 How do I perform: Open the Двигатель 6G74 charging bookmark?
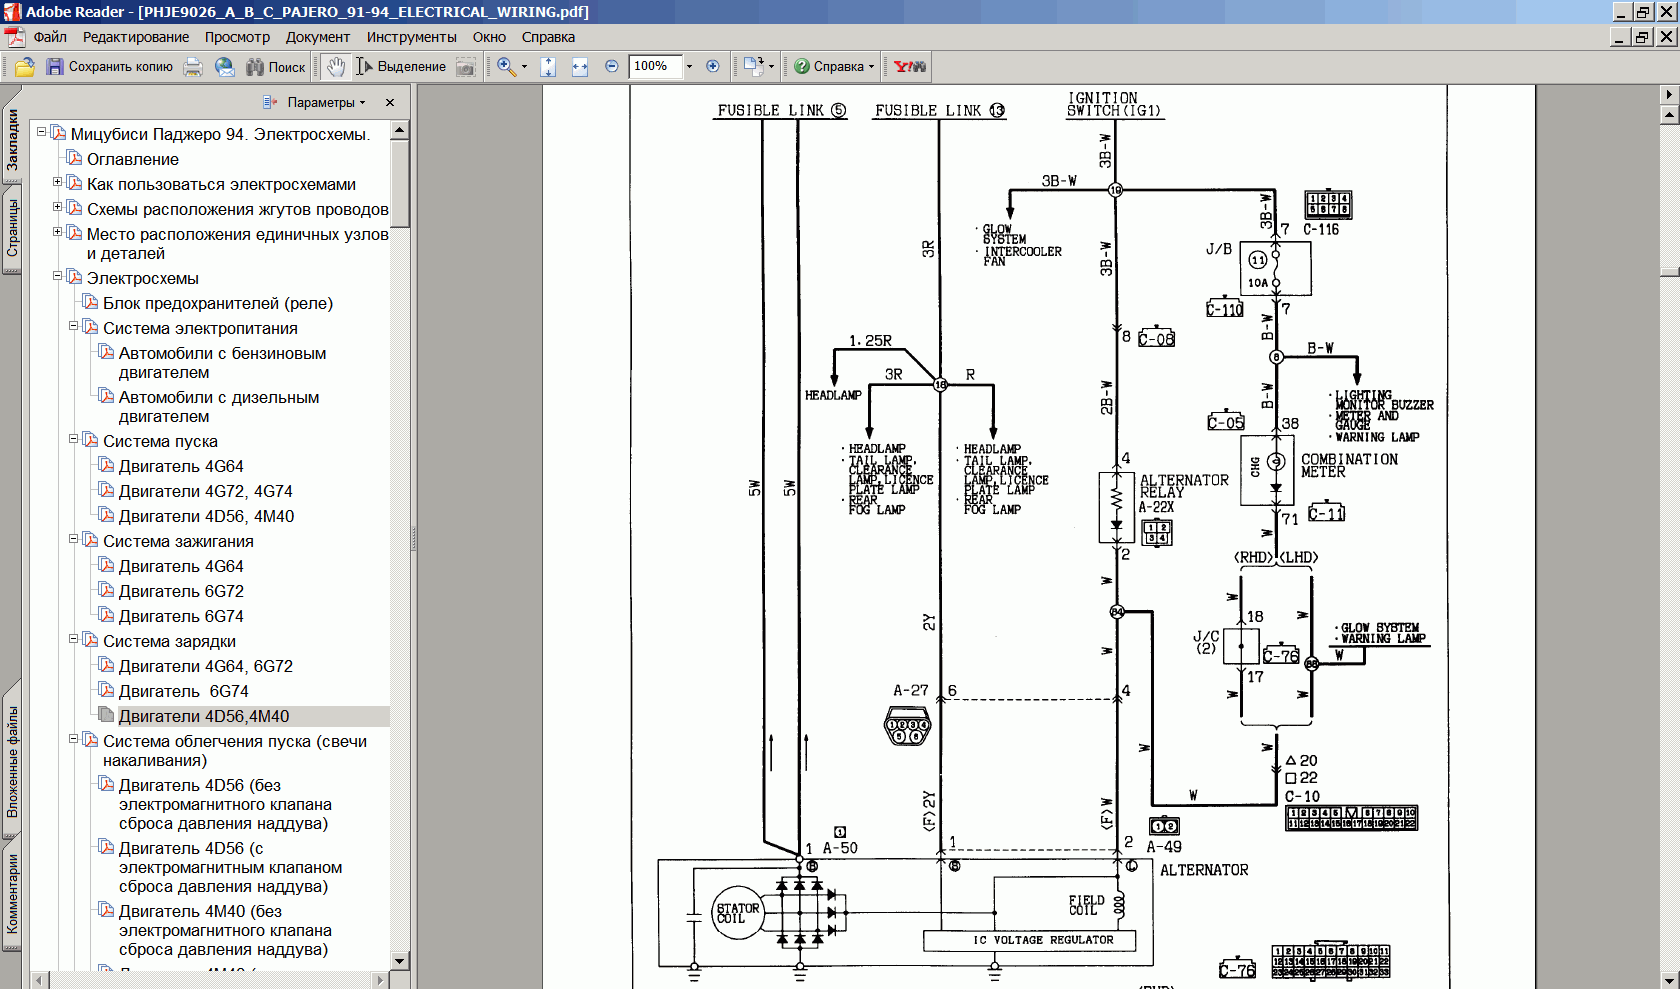tap(183, 691)
